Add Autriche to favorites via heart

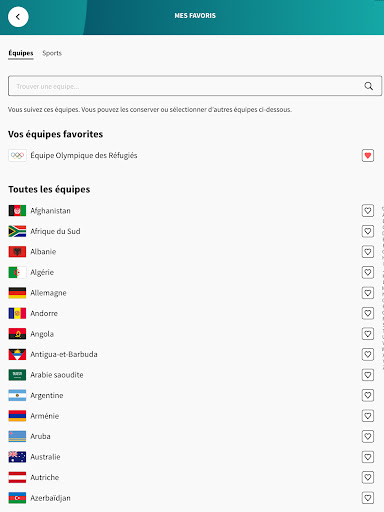click(368, 477)
